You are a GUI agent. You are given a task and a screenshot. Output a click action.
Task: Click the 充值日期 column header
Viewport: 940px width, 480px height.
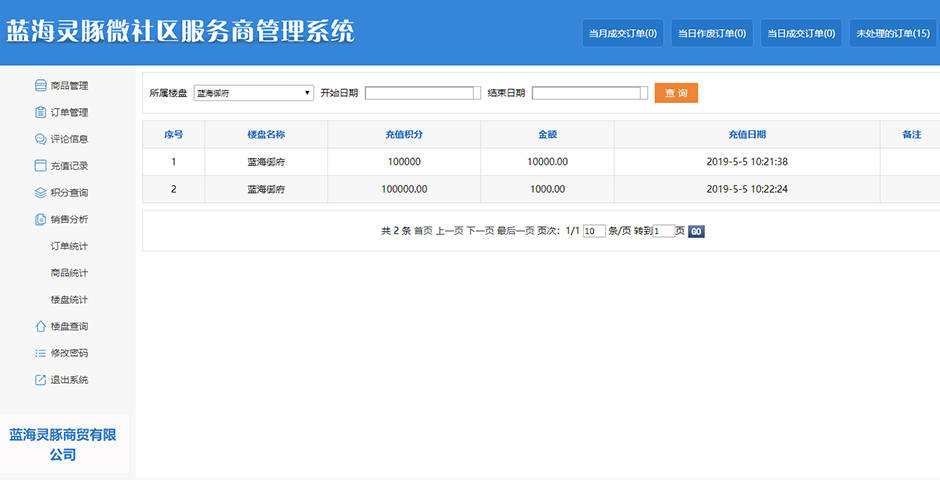coord(747,134)
